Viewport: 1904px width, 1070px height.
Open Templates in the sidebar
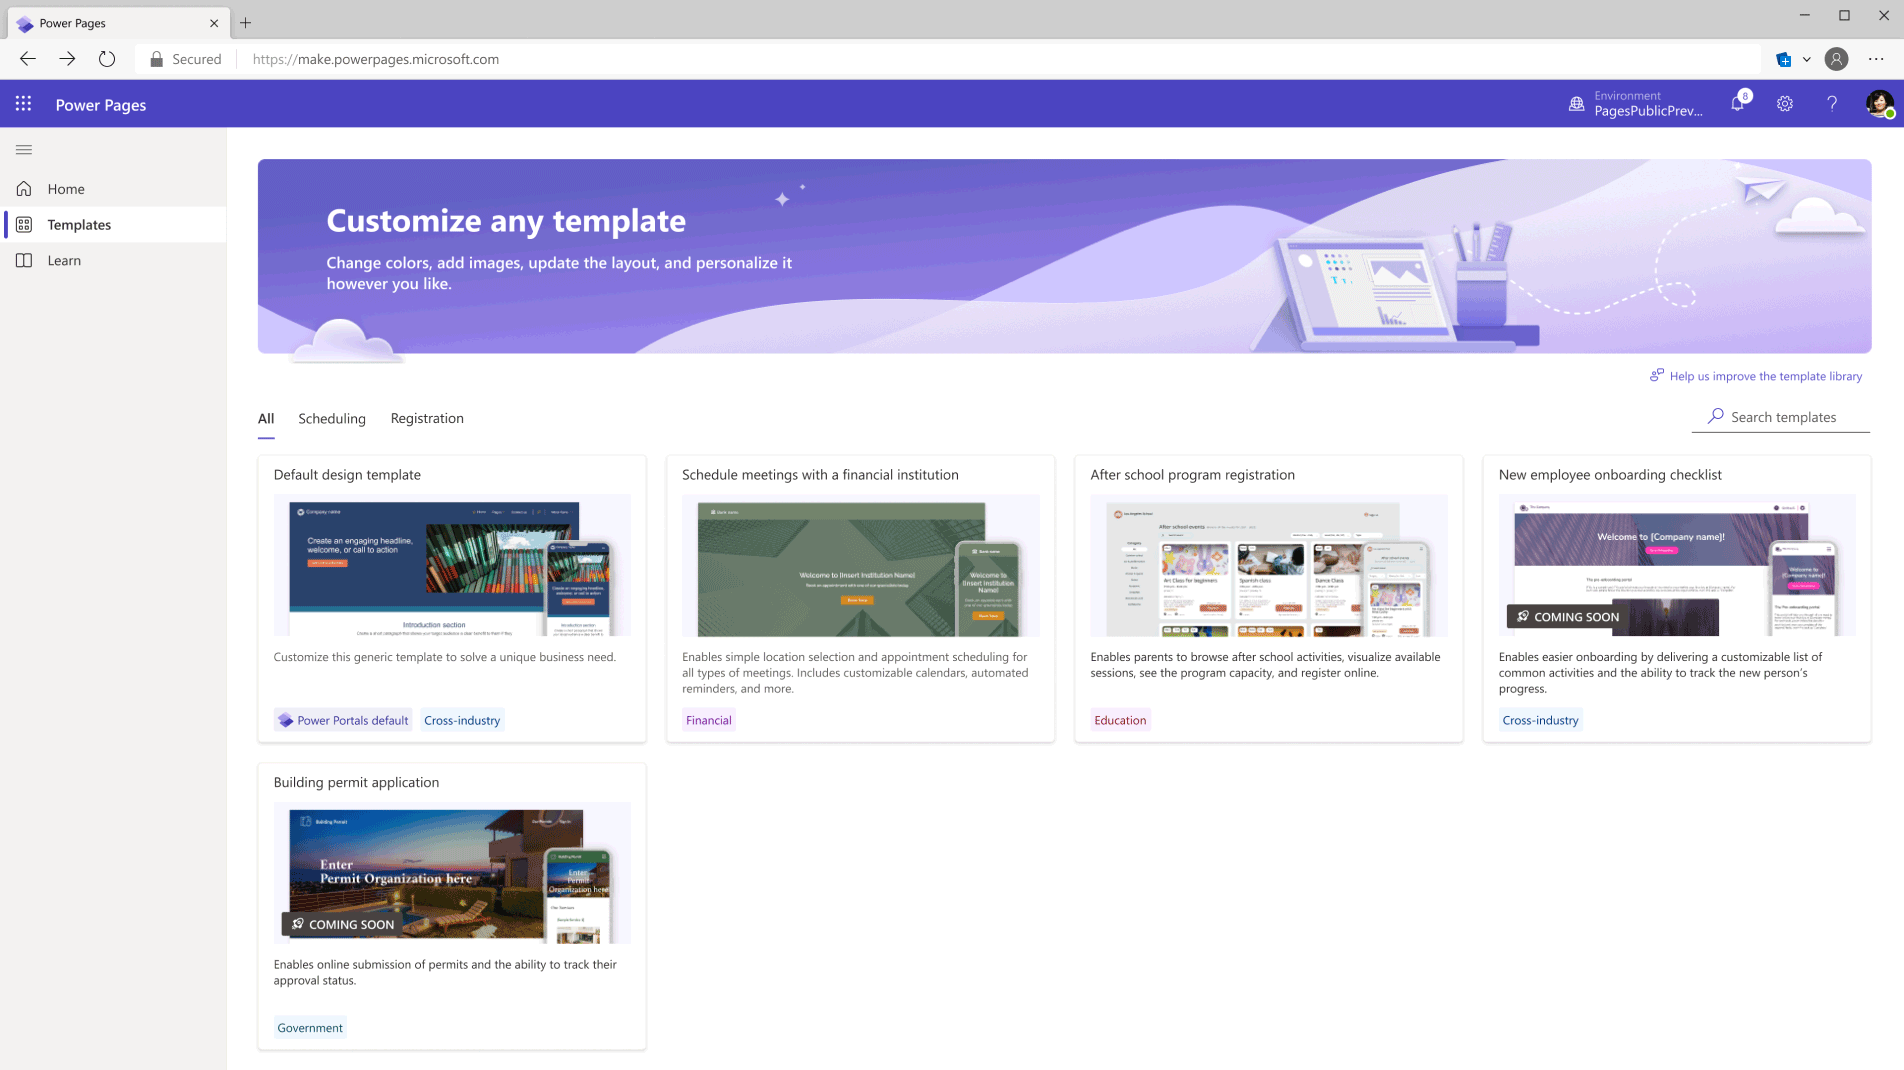[x=115, y=225]
